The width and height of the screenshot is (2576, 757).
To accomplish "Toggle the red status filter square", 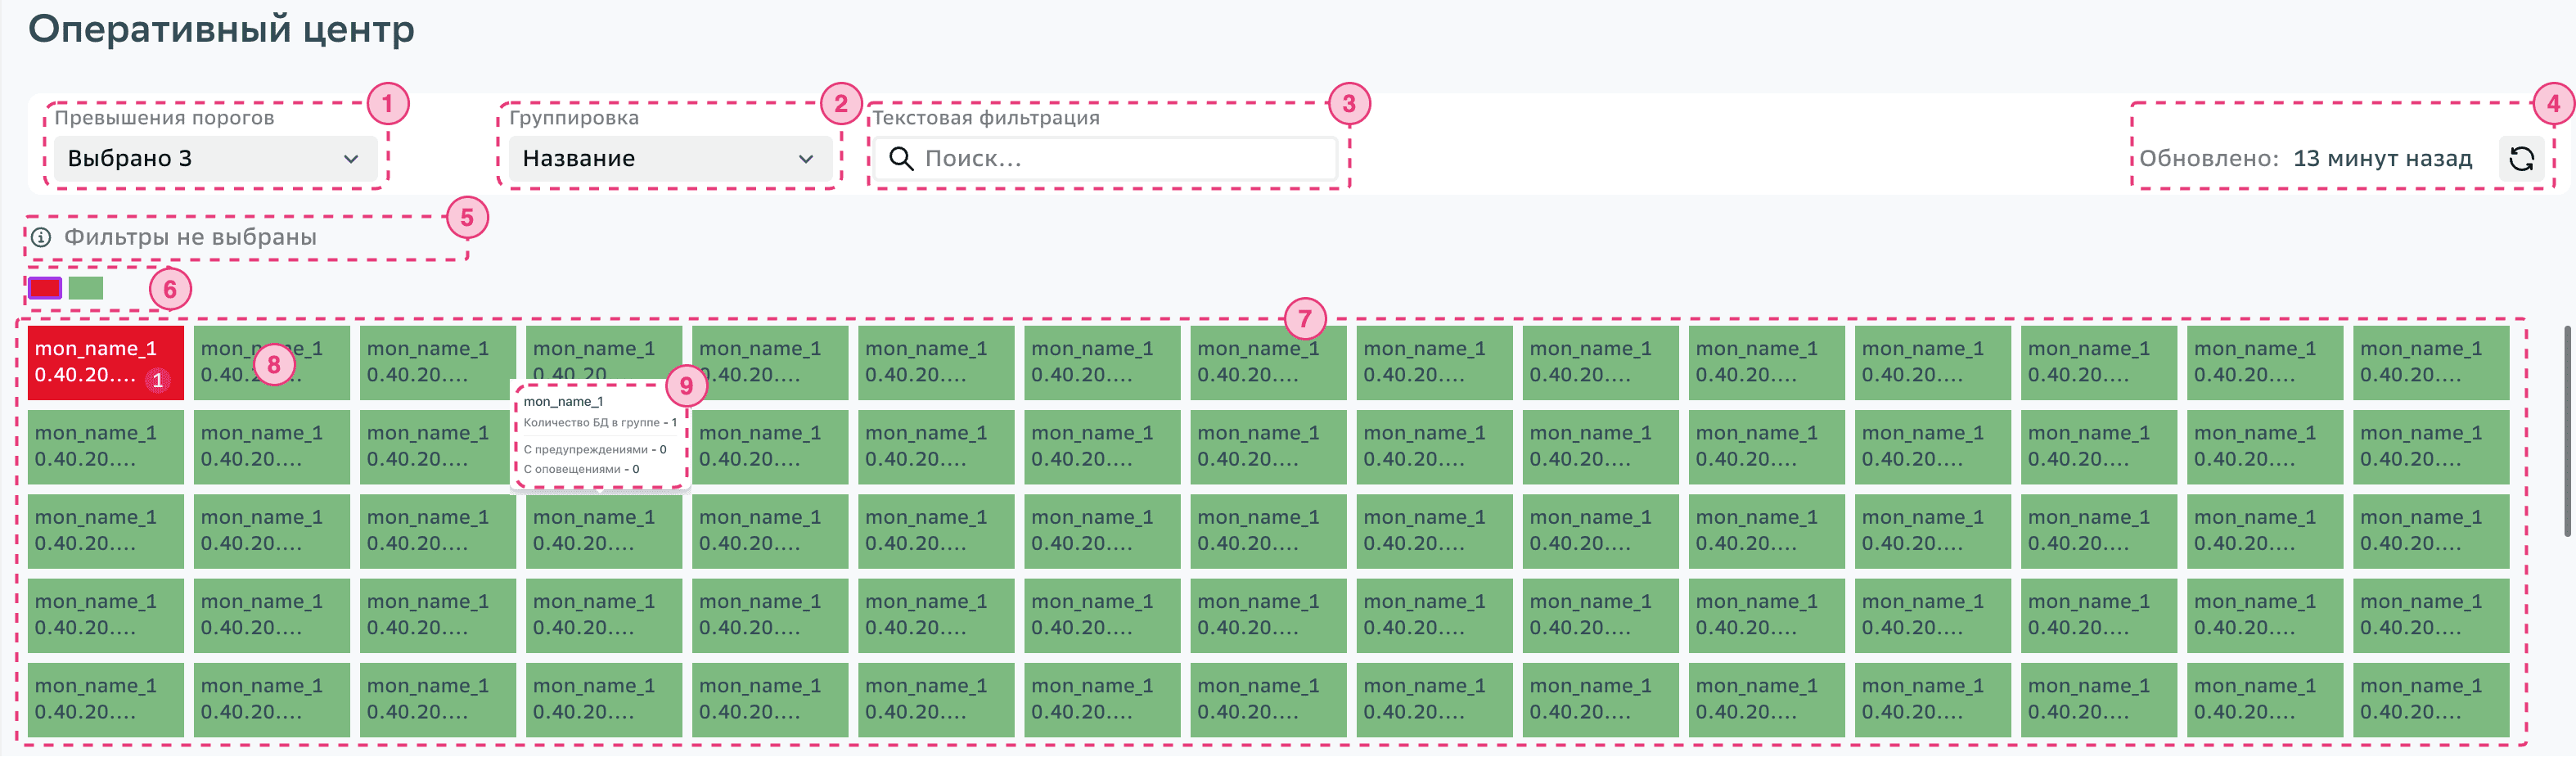I will pyautogui.click(x=45, y=289).
